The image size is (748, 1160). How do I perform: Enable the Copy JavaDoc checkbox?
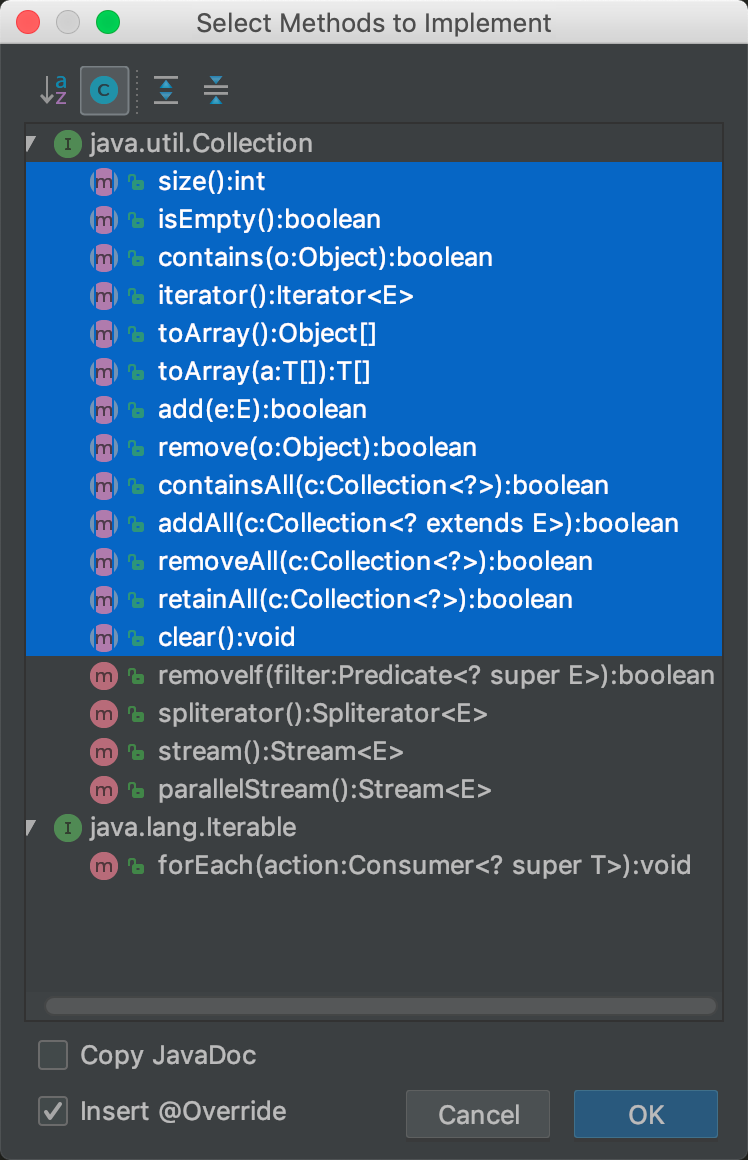pos(53,1055)
